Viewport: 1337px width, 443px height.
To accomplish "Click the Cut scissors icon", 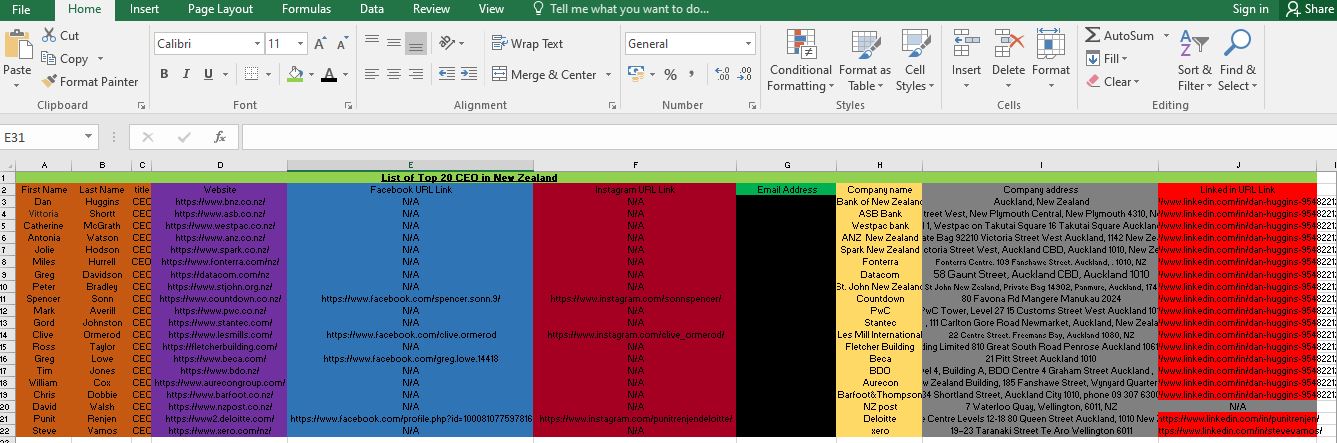I will pyautogui.click(x=49, y=35).
